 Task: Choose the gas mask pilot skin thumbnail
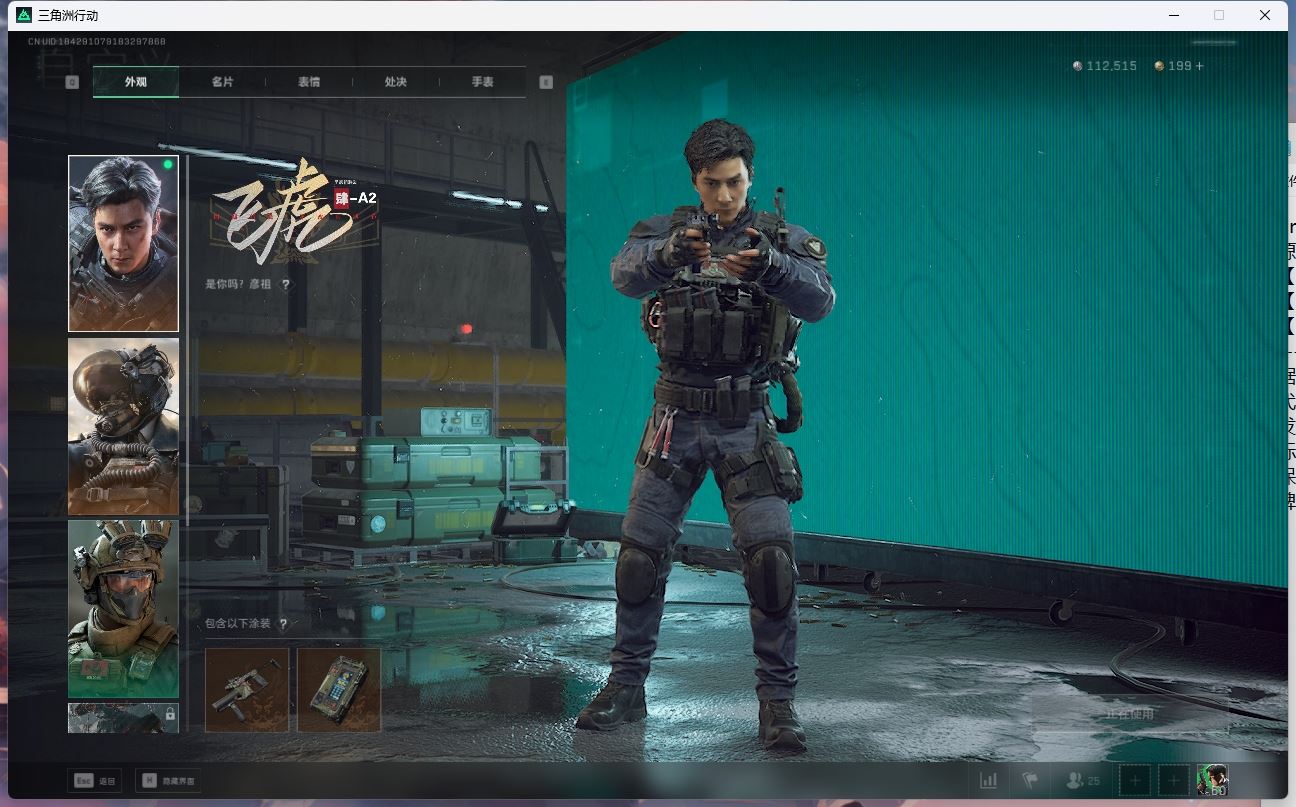[x=123, y=426]
